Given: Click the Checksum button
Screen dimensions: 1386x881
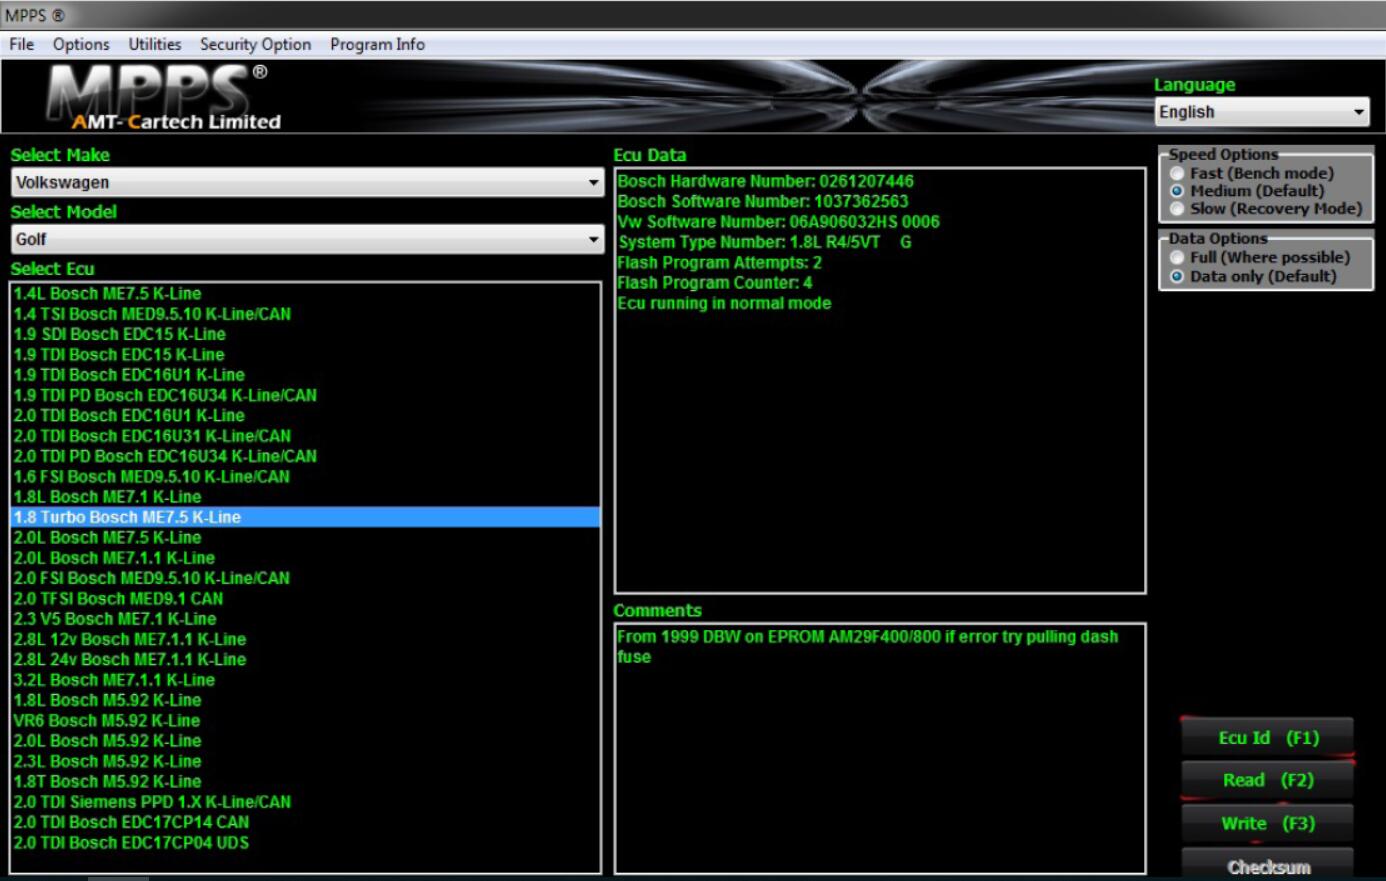Looking at the screenshot, I should pos(1267,866).
